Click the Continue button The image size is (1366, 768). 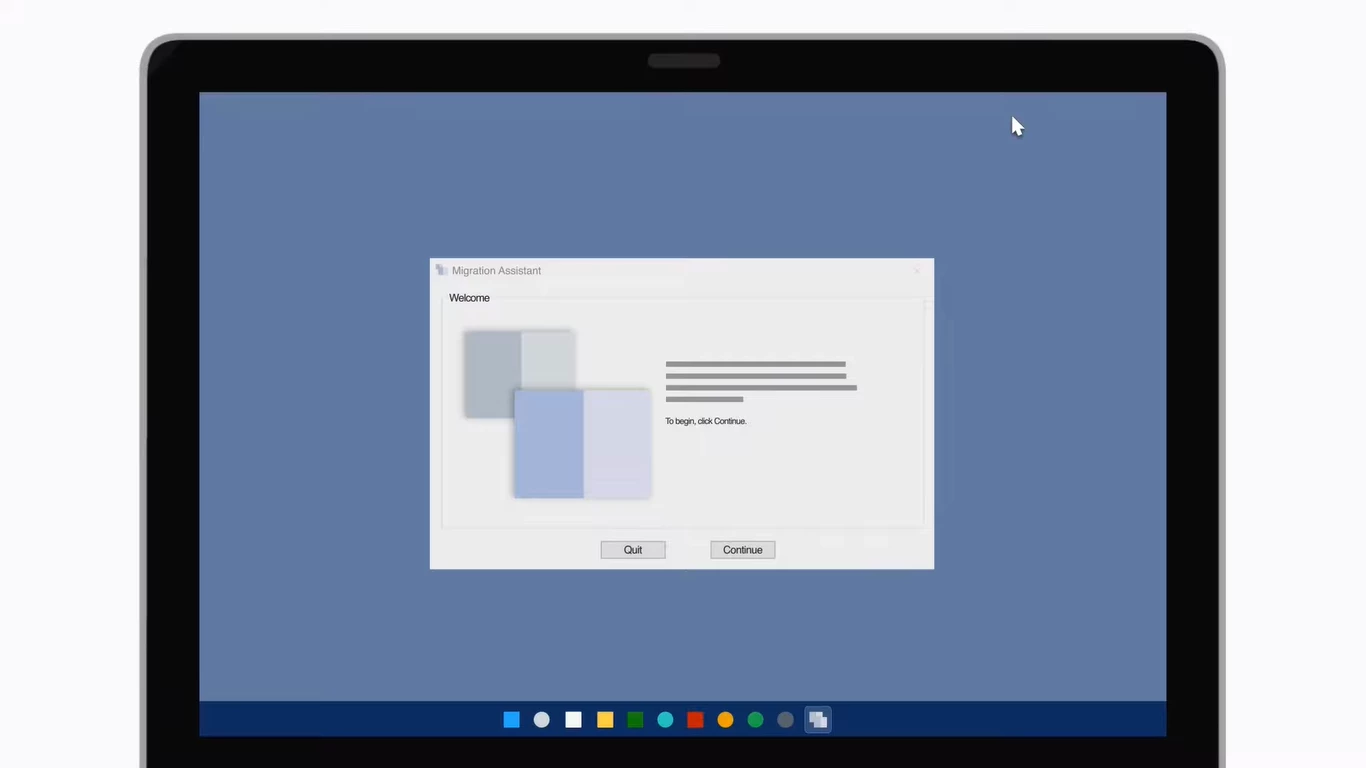[x=743, y=550]
